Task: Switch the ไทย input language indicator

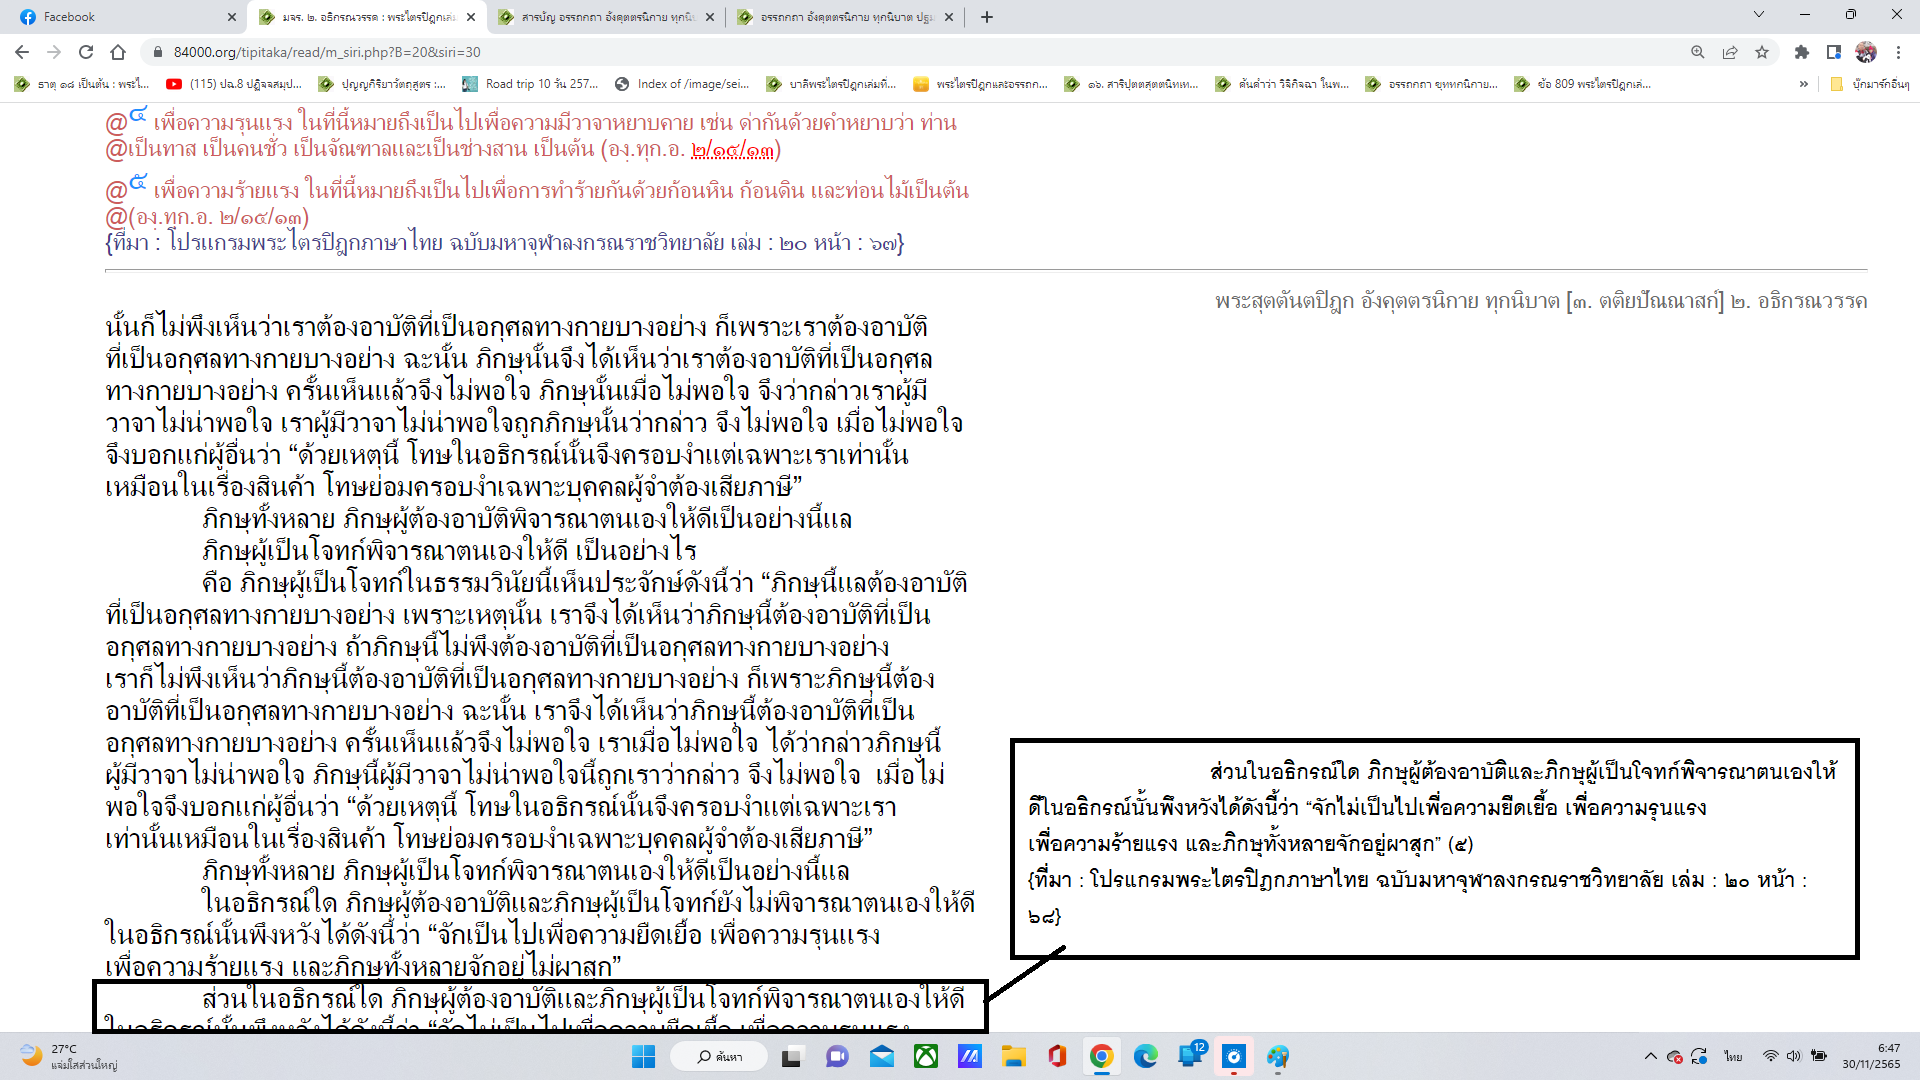Action: point(1733,1056)
